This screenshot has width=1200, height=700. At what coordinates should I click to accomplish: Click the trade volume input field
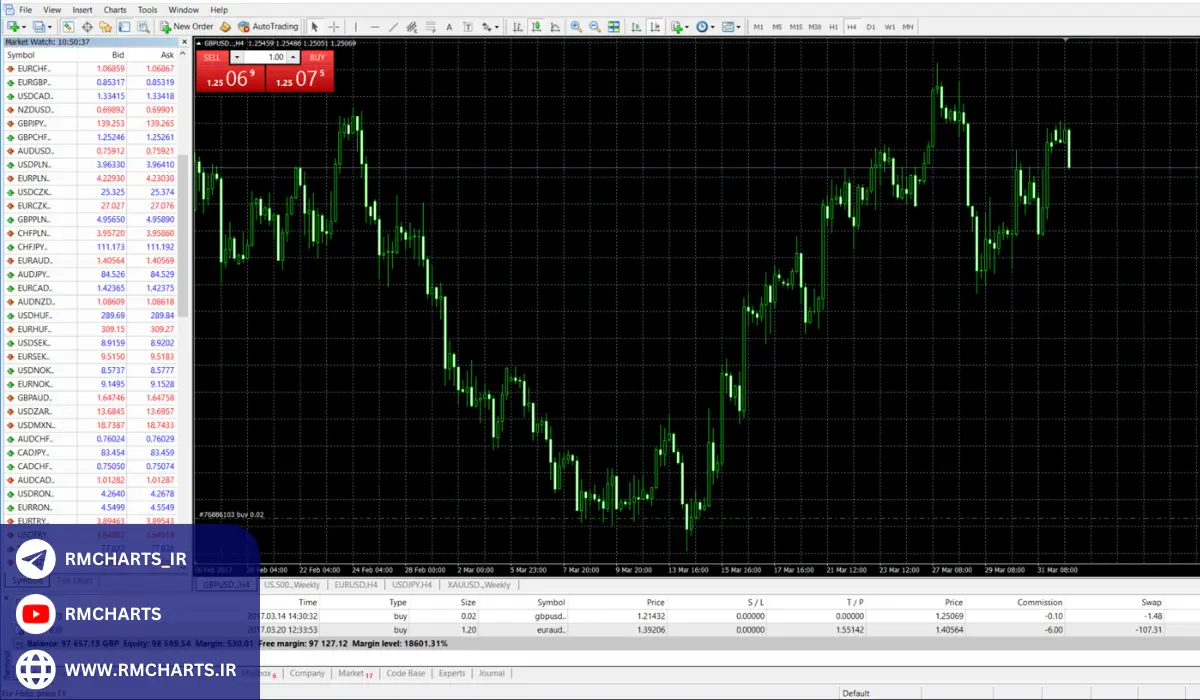click(x=270, y=57)
